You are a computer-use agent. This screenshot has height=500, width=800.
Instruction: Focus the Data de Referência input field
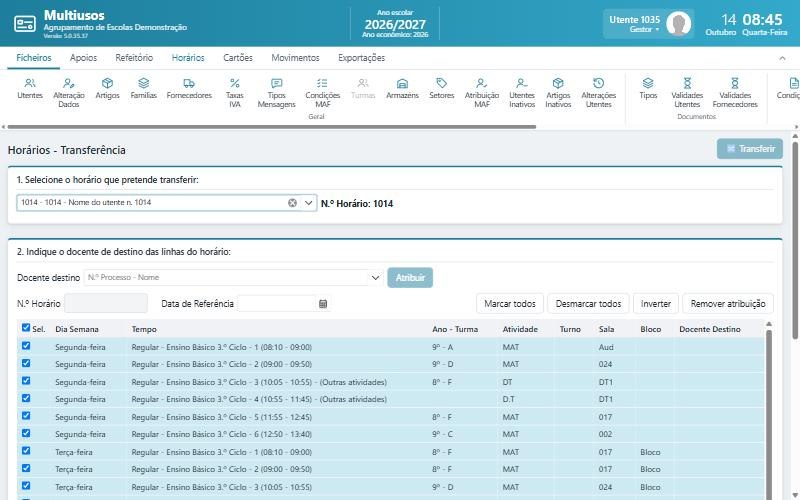pyautogui.click(x=277, y=304)
